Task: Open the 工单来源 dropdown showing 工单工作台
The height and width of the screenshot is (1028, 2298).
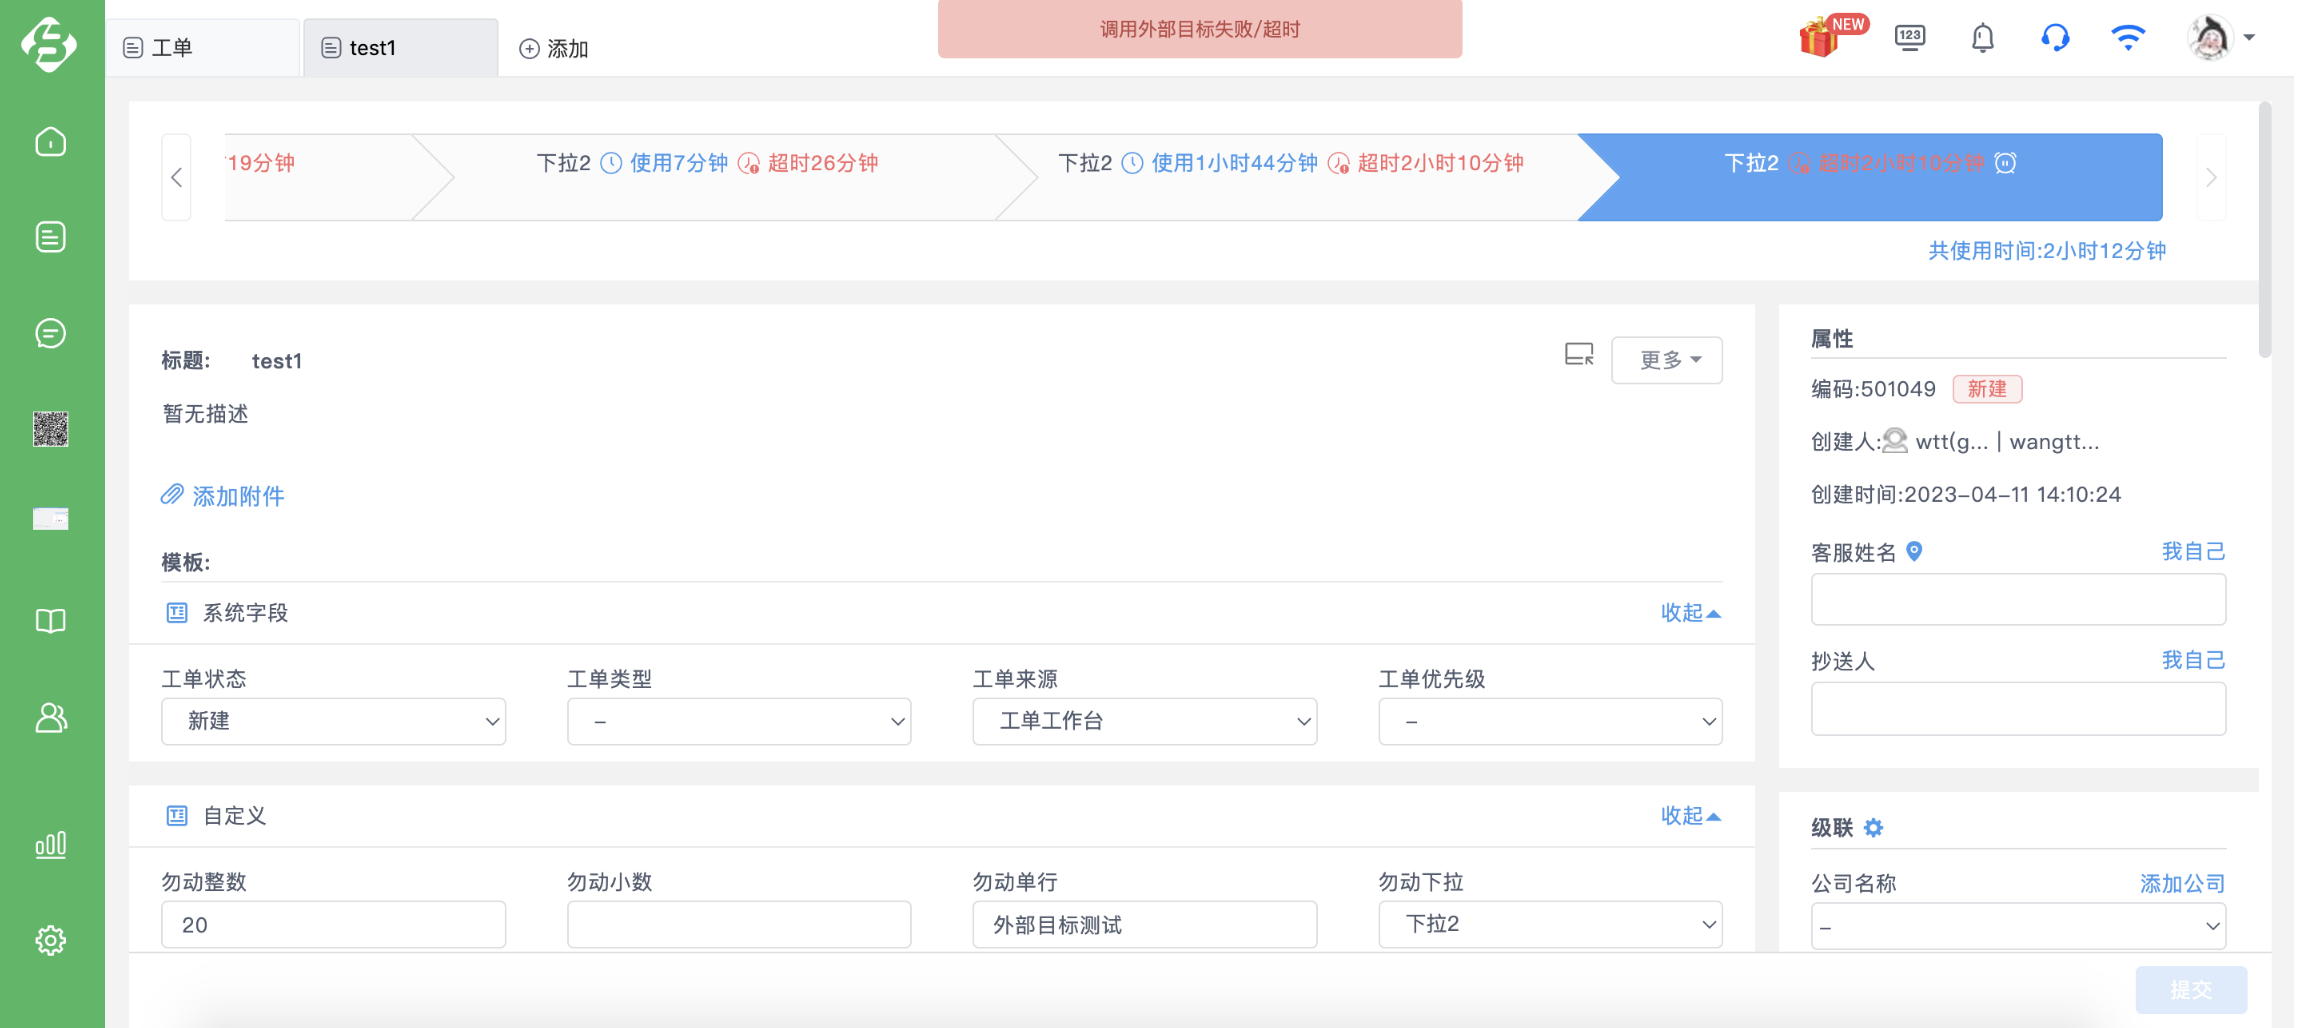Action: pos(1144,721)
